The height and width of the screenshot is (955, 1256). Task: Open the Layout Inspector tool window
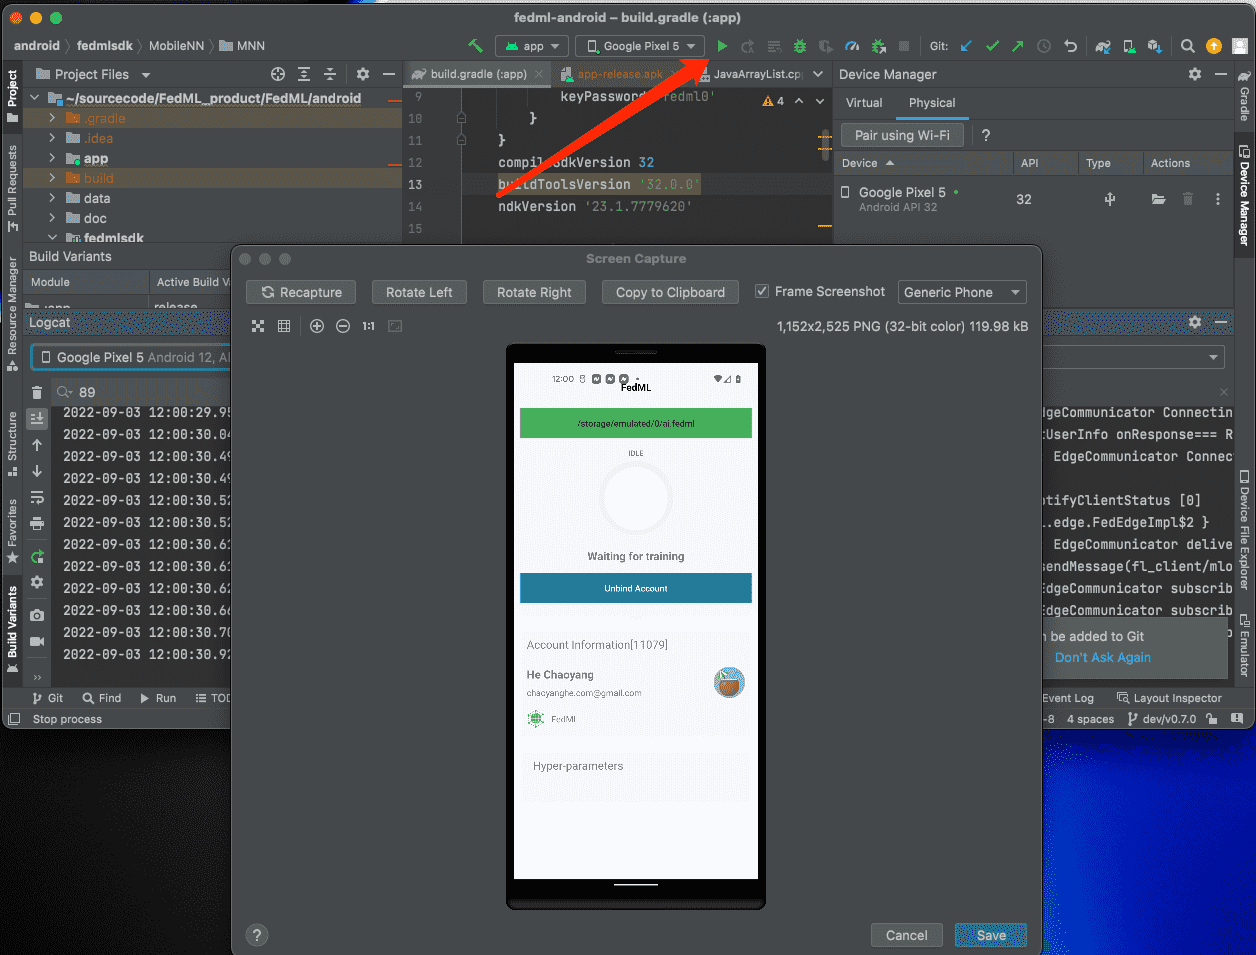point(1169,698)
